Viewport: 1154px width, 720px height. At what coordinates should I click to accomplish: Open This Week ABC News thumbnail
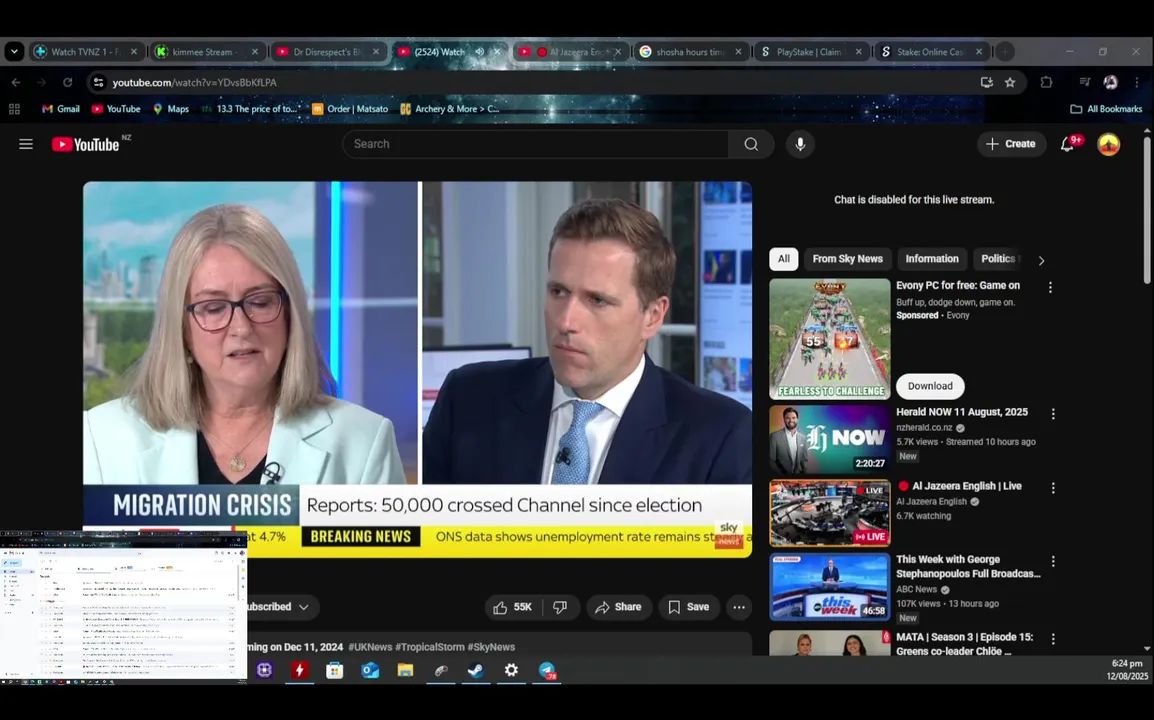tap(829, 587)
